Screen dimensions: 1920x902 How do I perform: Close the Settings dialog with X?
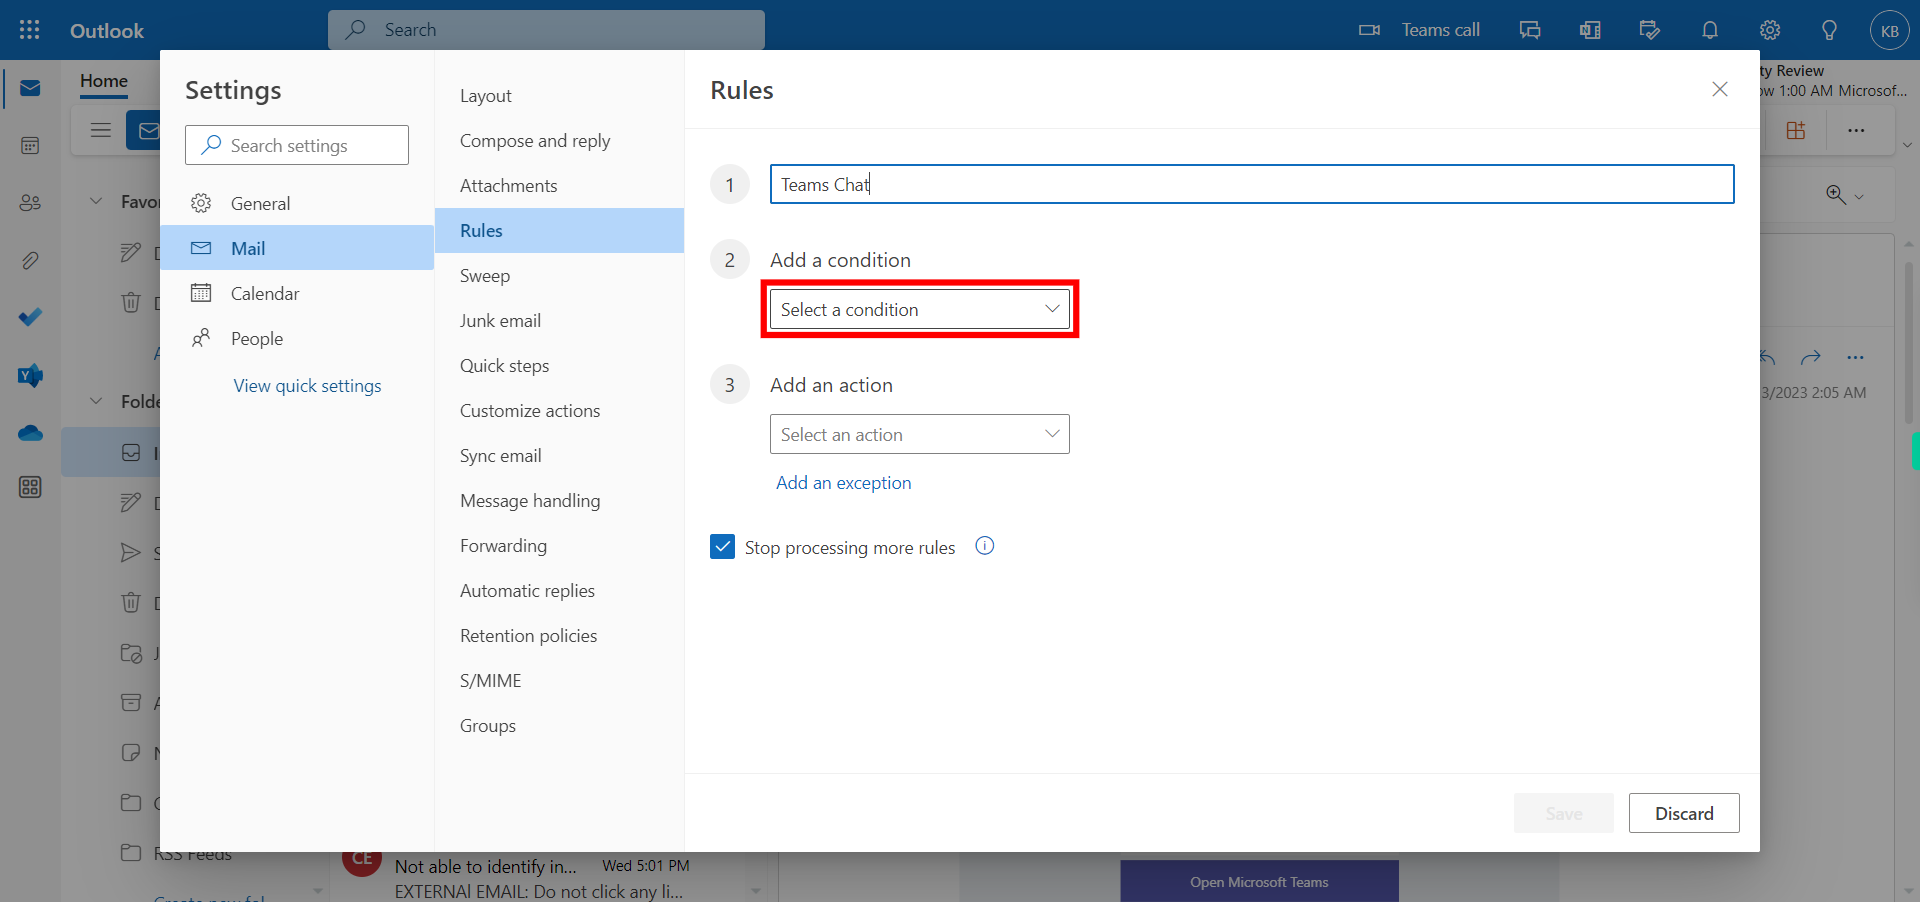click(1720, 89)
